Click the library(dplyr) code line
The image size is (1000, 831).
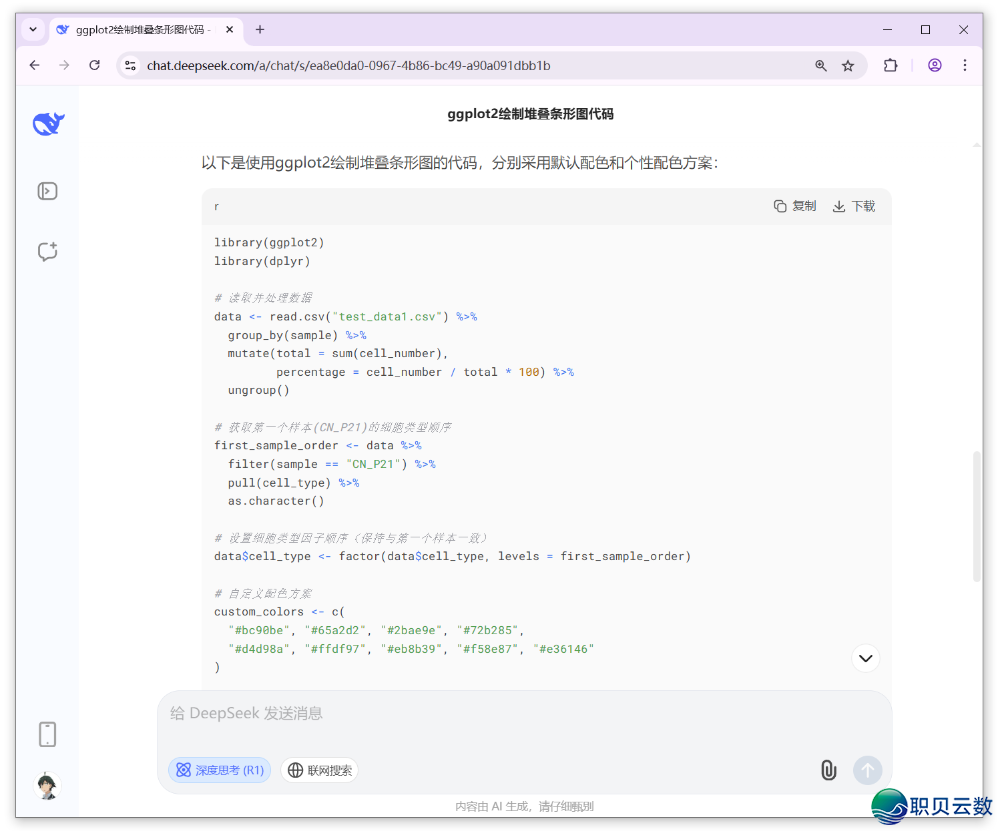[262, 261]
